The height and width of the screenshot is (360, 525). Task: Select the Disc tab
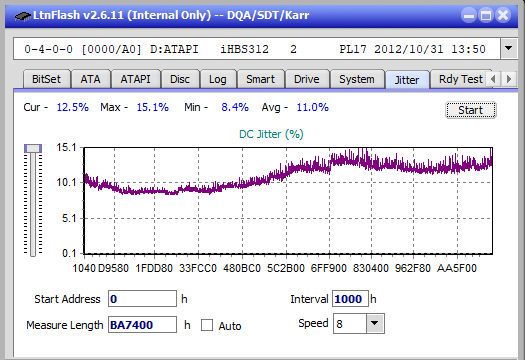coord(180,79)
